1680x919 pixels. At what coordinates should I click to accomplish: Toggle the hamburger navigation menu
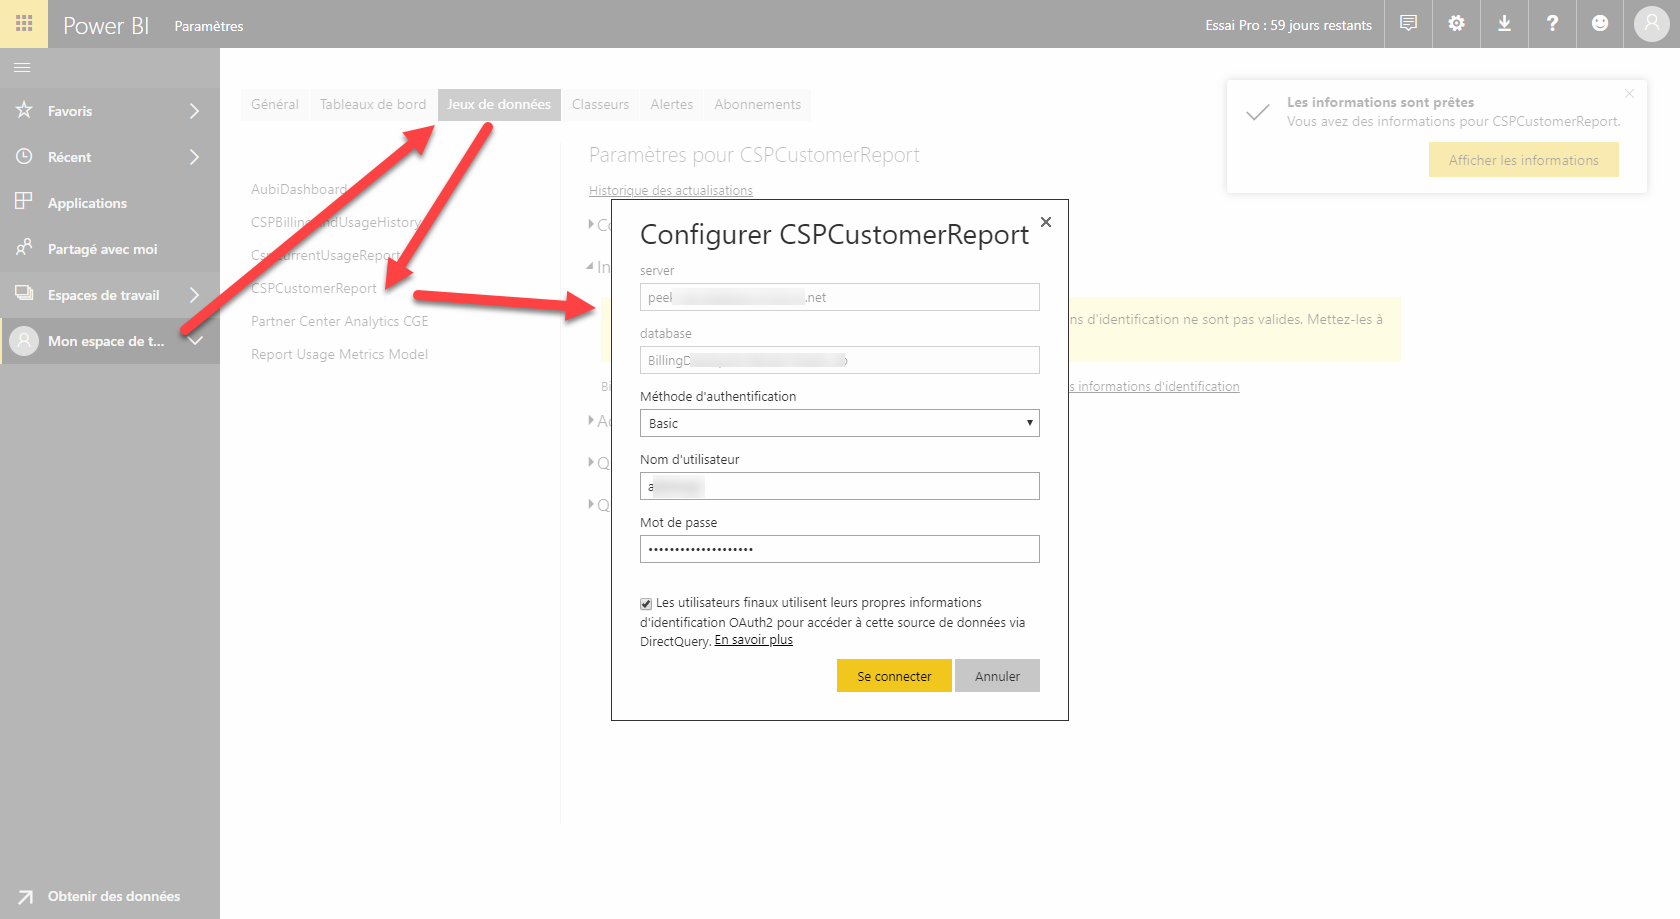coord(22,67)
